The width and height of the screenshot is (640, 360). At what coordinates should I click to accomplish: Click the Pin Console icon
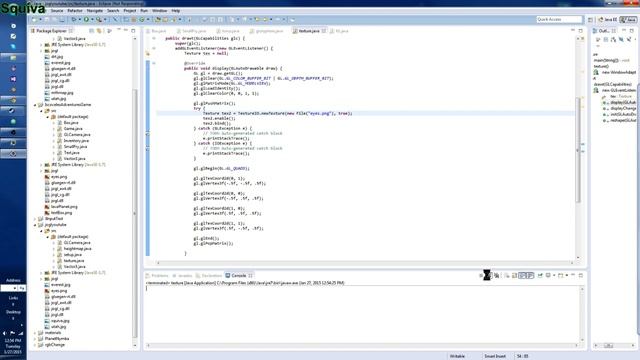pos(540,276)
